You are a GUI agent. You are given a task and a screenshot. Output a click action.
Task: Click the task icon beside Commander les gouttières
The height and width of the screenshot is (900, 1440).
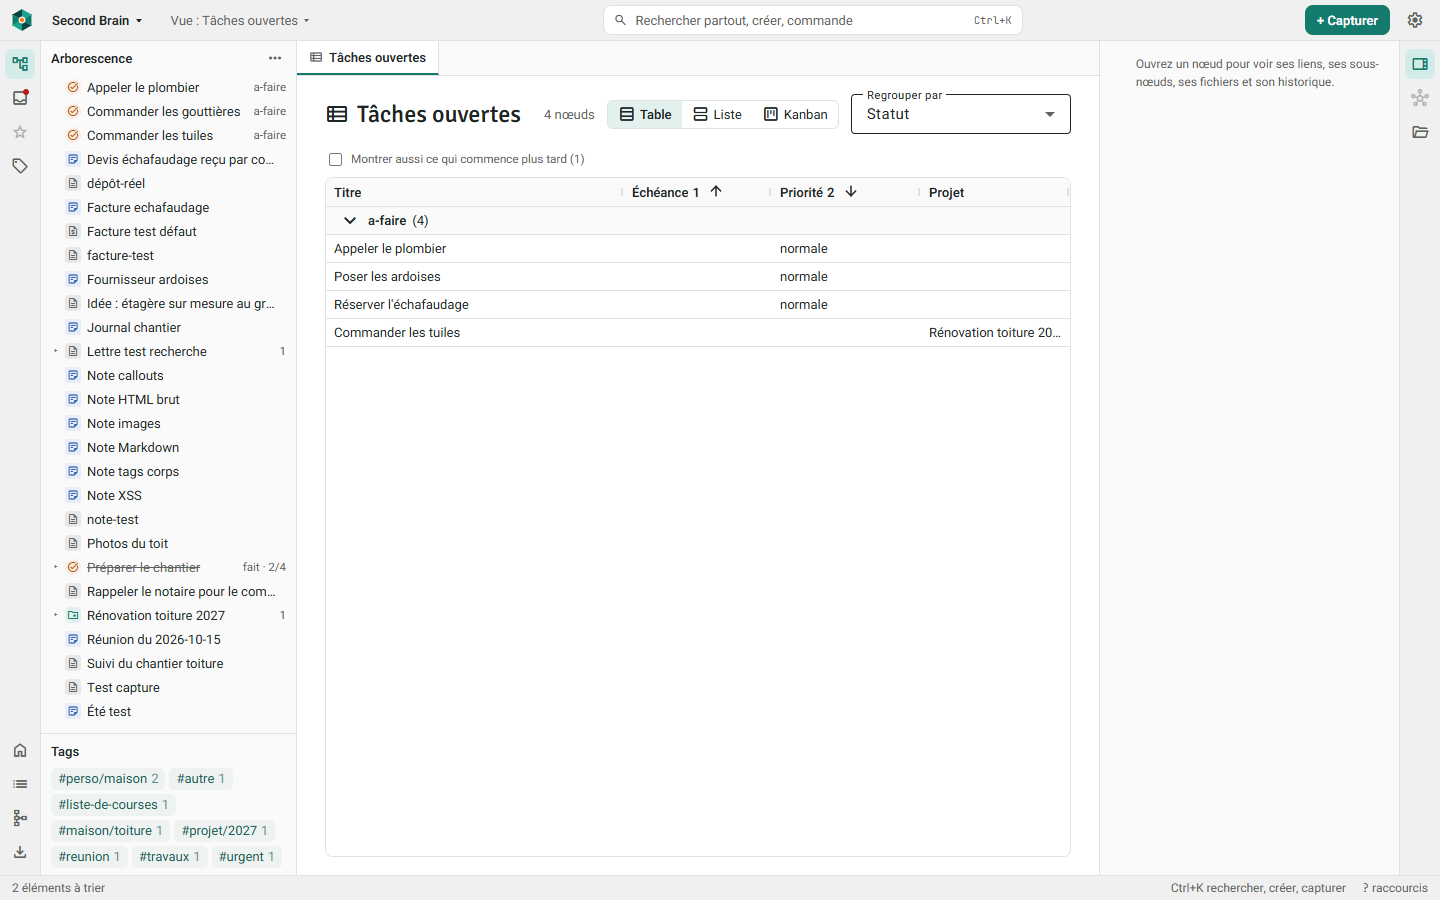73,111
